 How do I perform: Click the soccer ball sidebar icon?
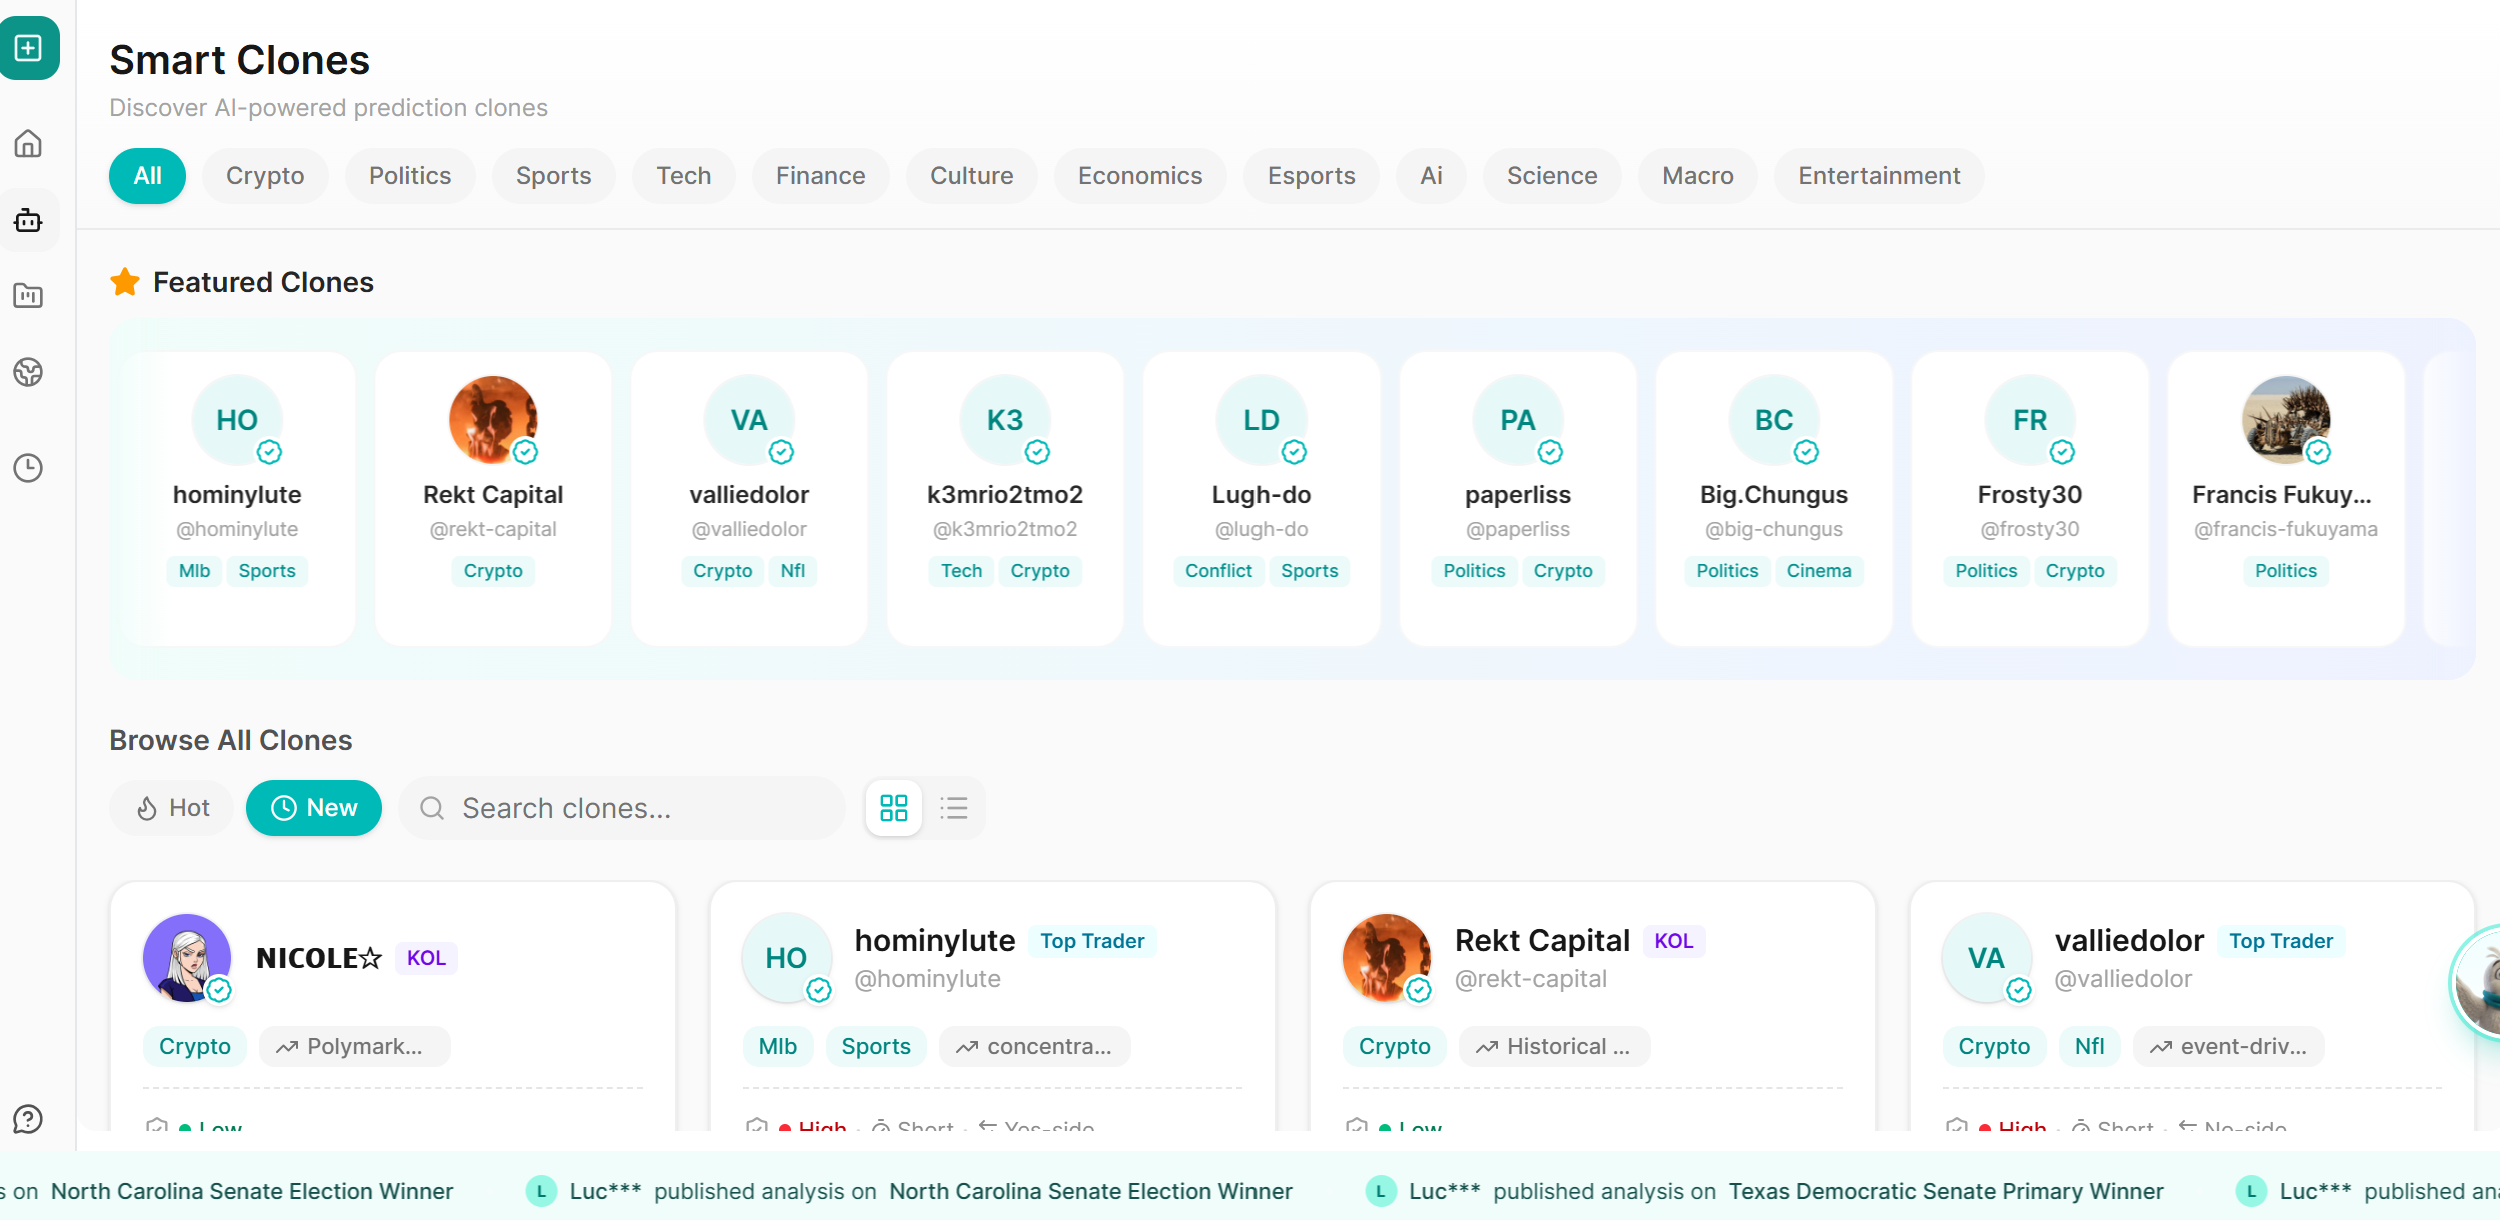click(x=28, y=372)
